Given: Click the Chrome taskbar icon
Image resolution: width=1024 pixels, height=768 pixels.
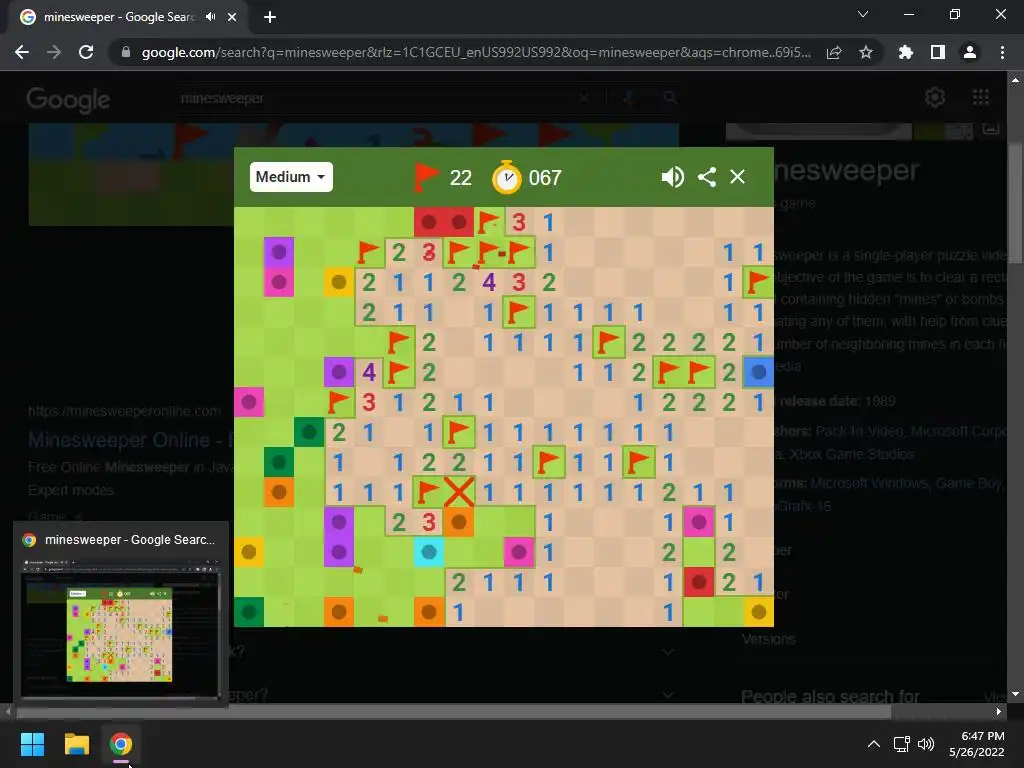Looking at the screenshot, I should point(120,744).
